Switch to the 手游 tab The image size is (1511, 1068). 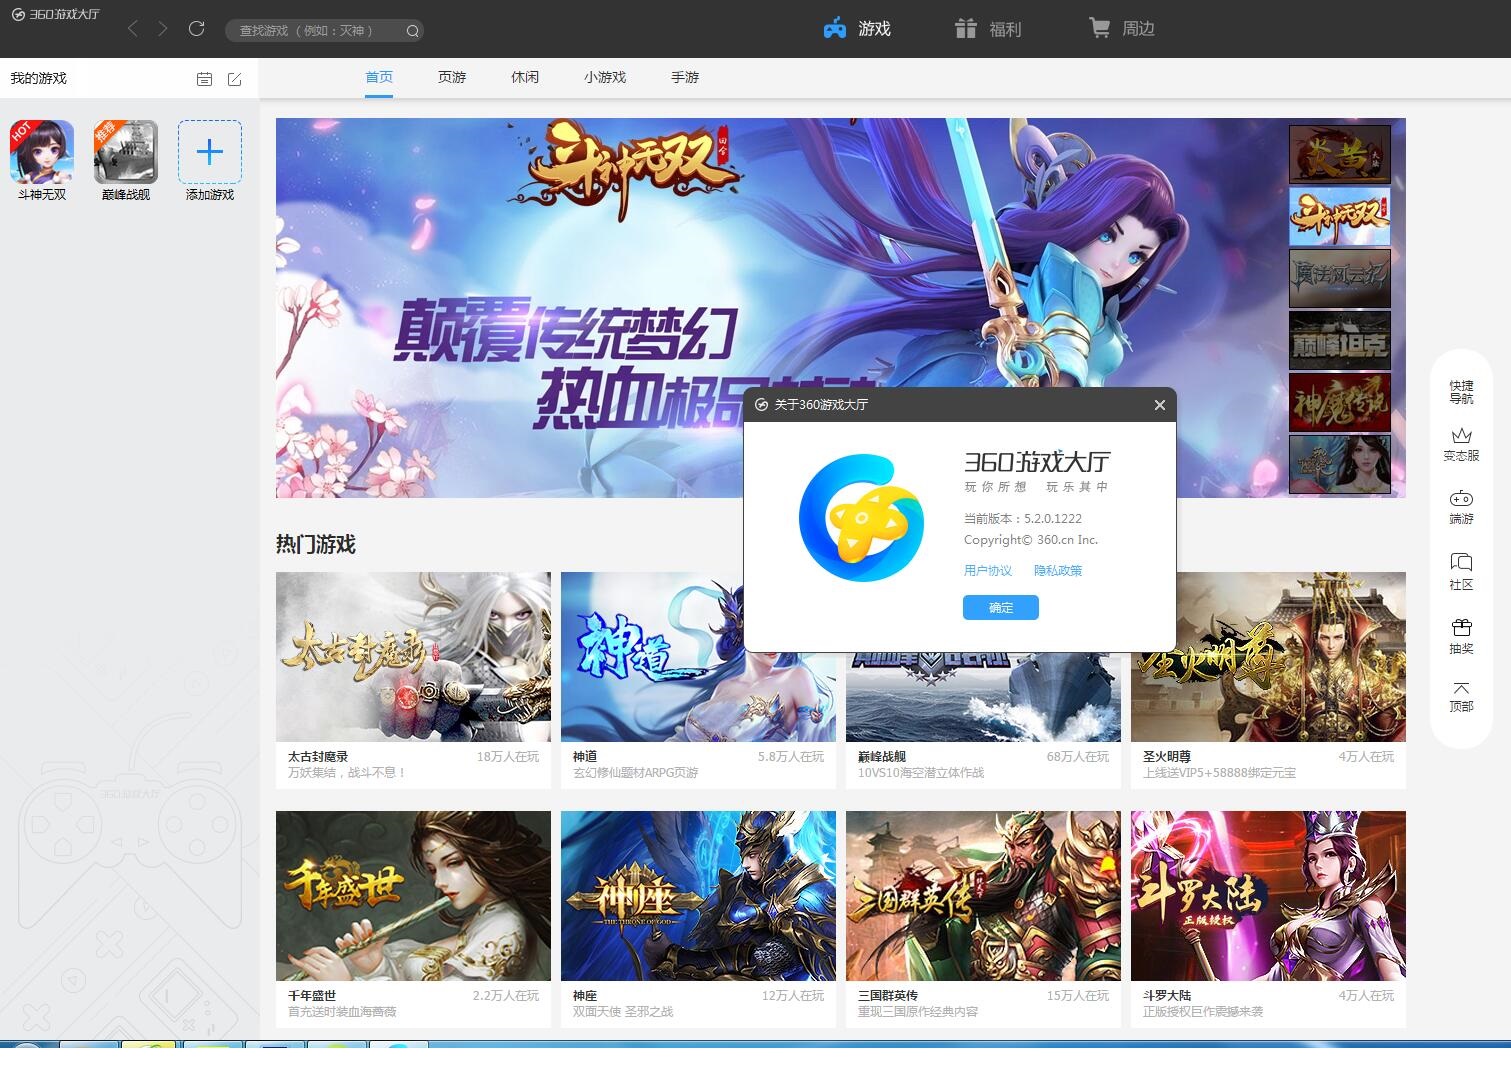point(685,77)
